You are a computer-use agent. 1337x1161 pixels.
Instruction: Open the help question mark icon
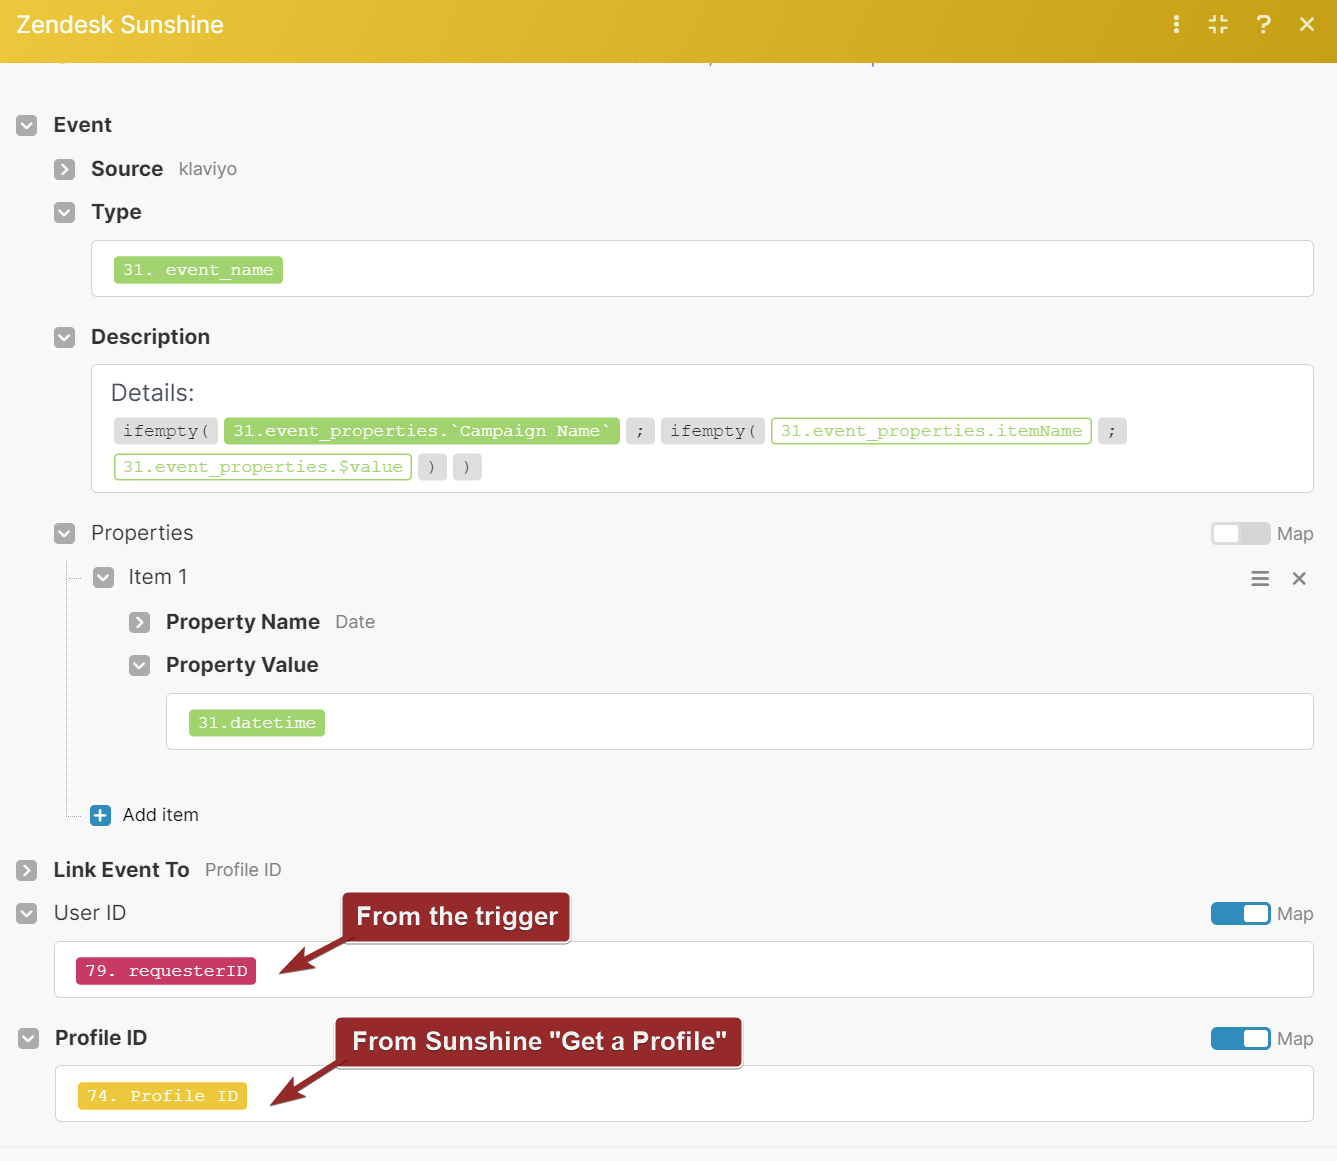(1263, 24)
